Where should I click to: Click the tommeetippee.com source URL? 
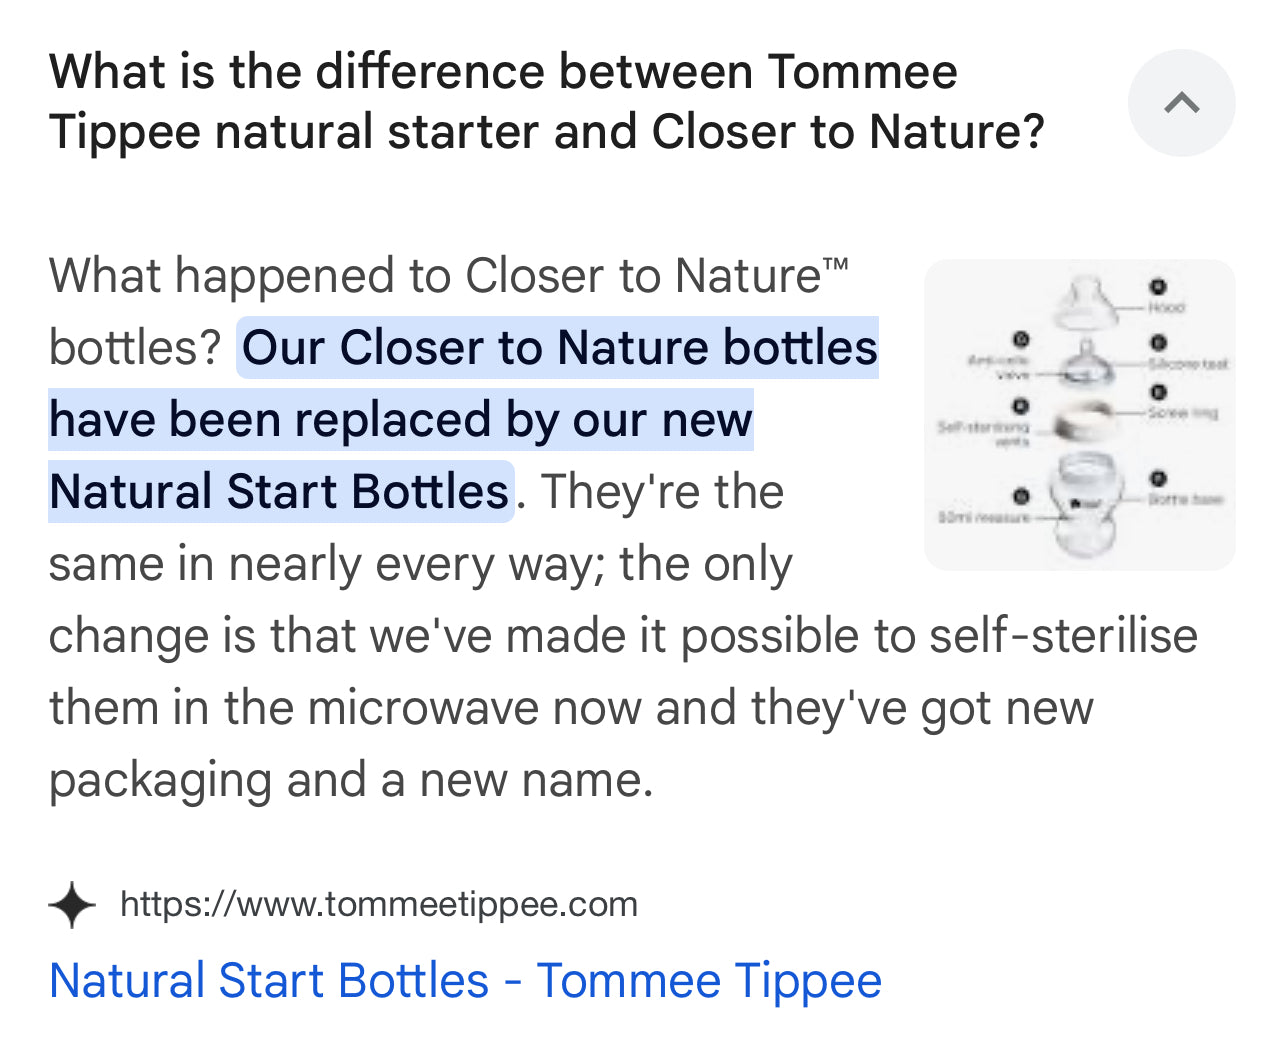pos(378,905)
